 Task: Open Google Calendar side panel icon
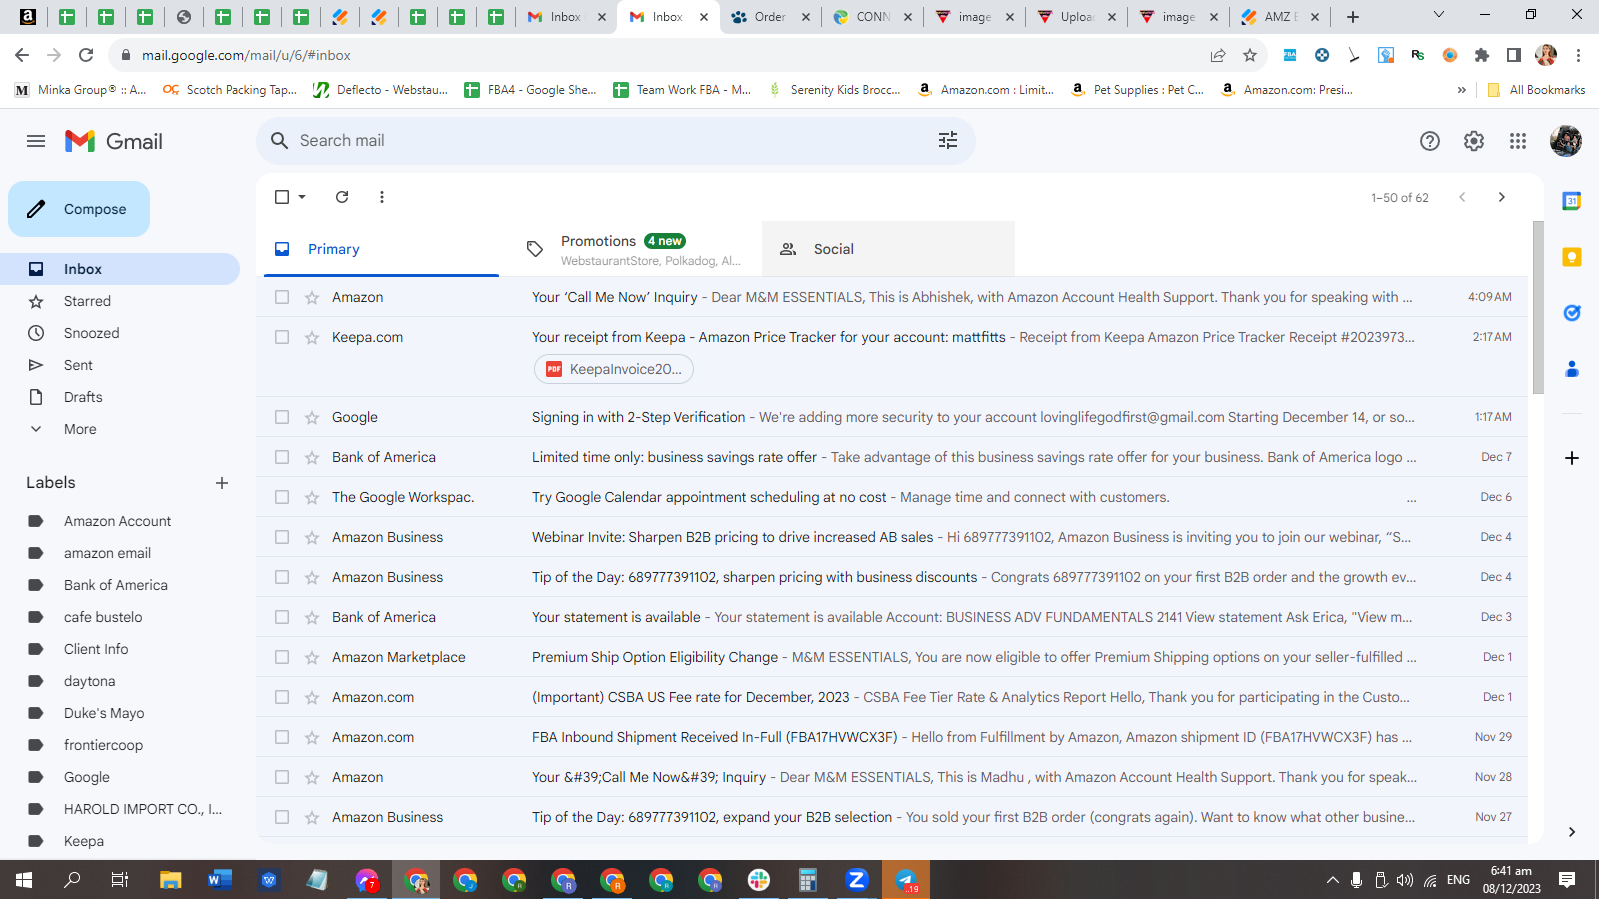point(1572,201)
